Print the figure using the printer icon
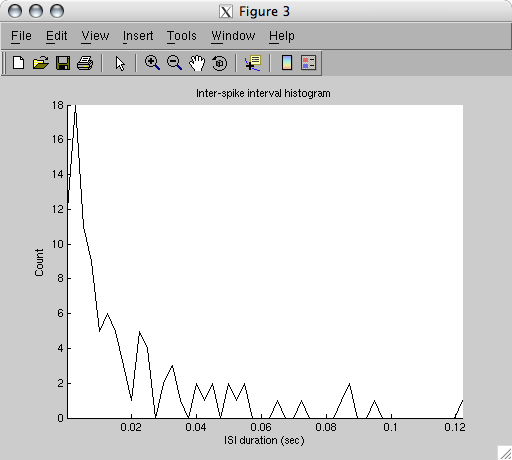 click(85, 63)
